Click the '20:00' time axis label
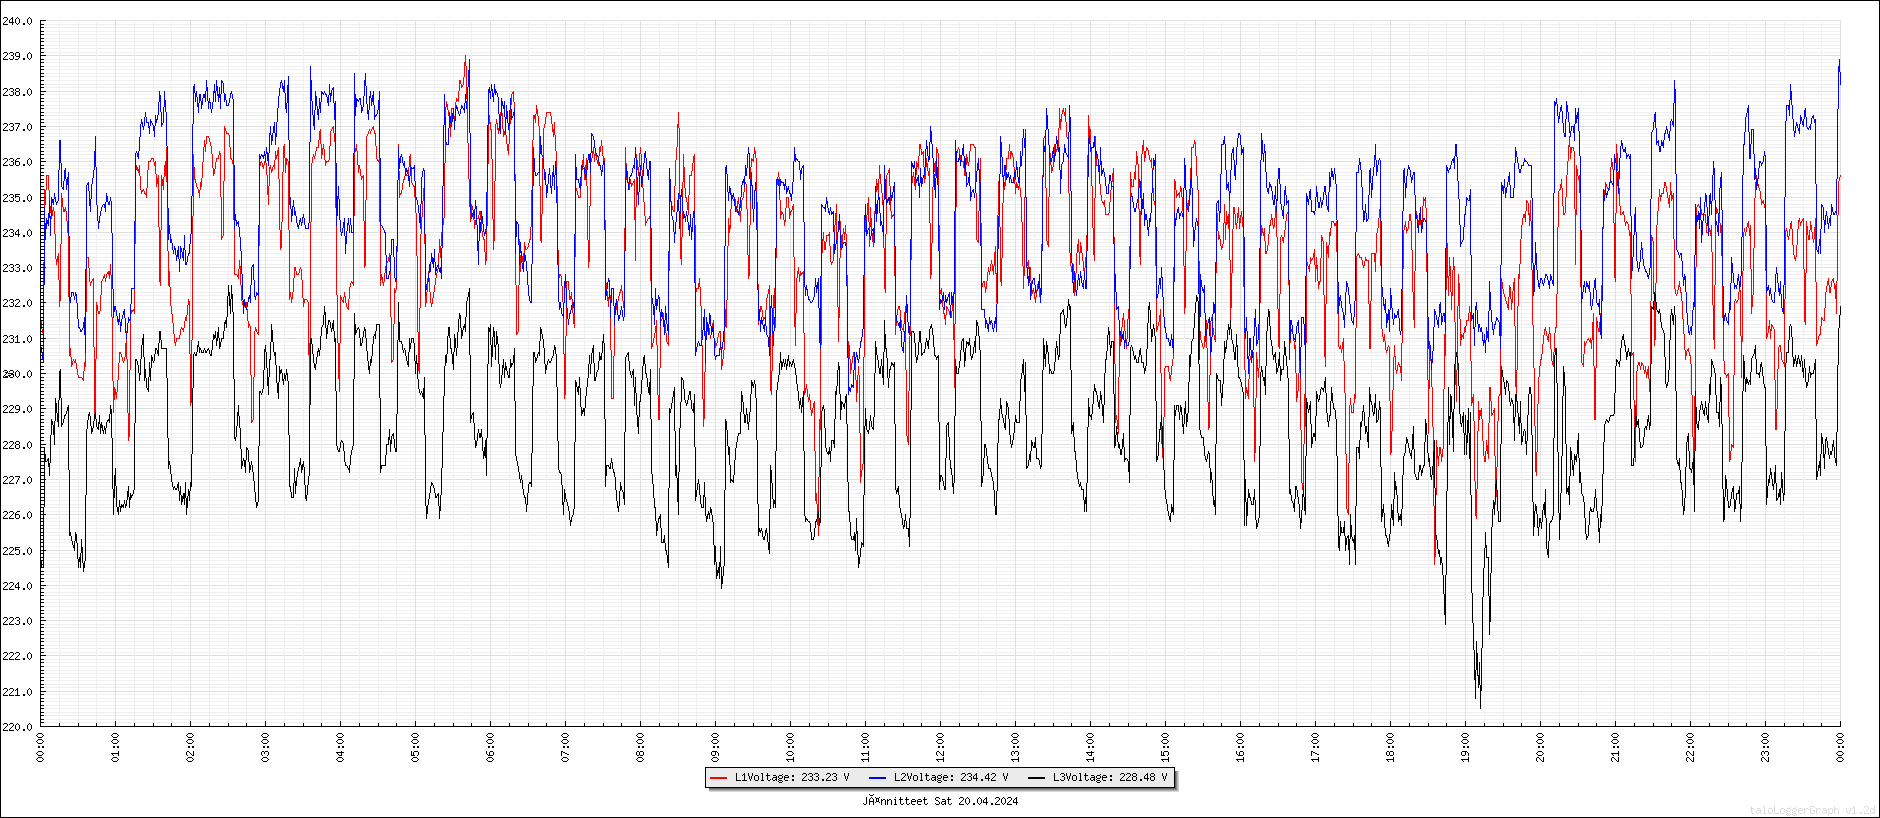The height and width of the screenshot is (818, 1880). point(1540,747)
